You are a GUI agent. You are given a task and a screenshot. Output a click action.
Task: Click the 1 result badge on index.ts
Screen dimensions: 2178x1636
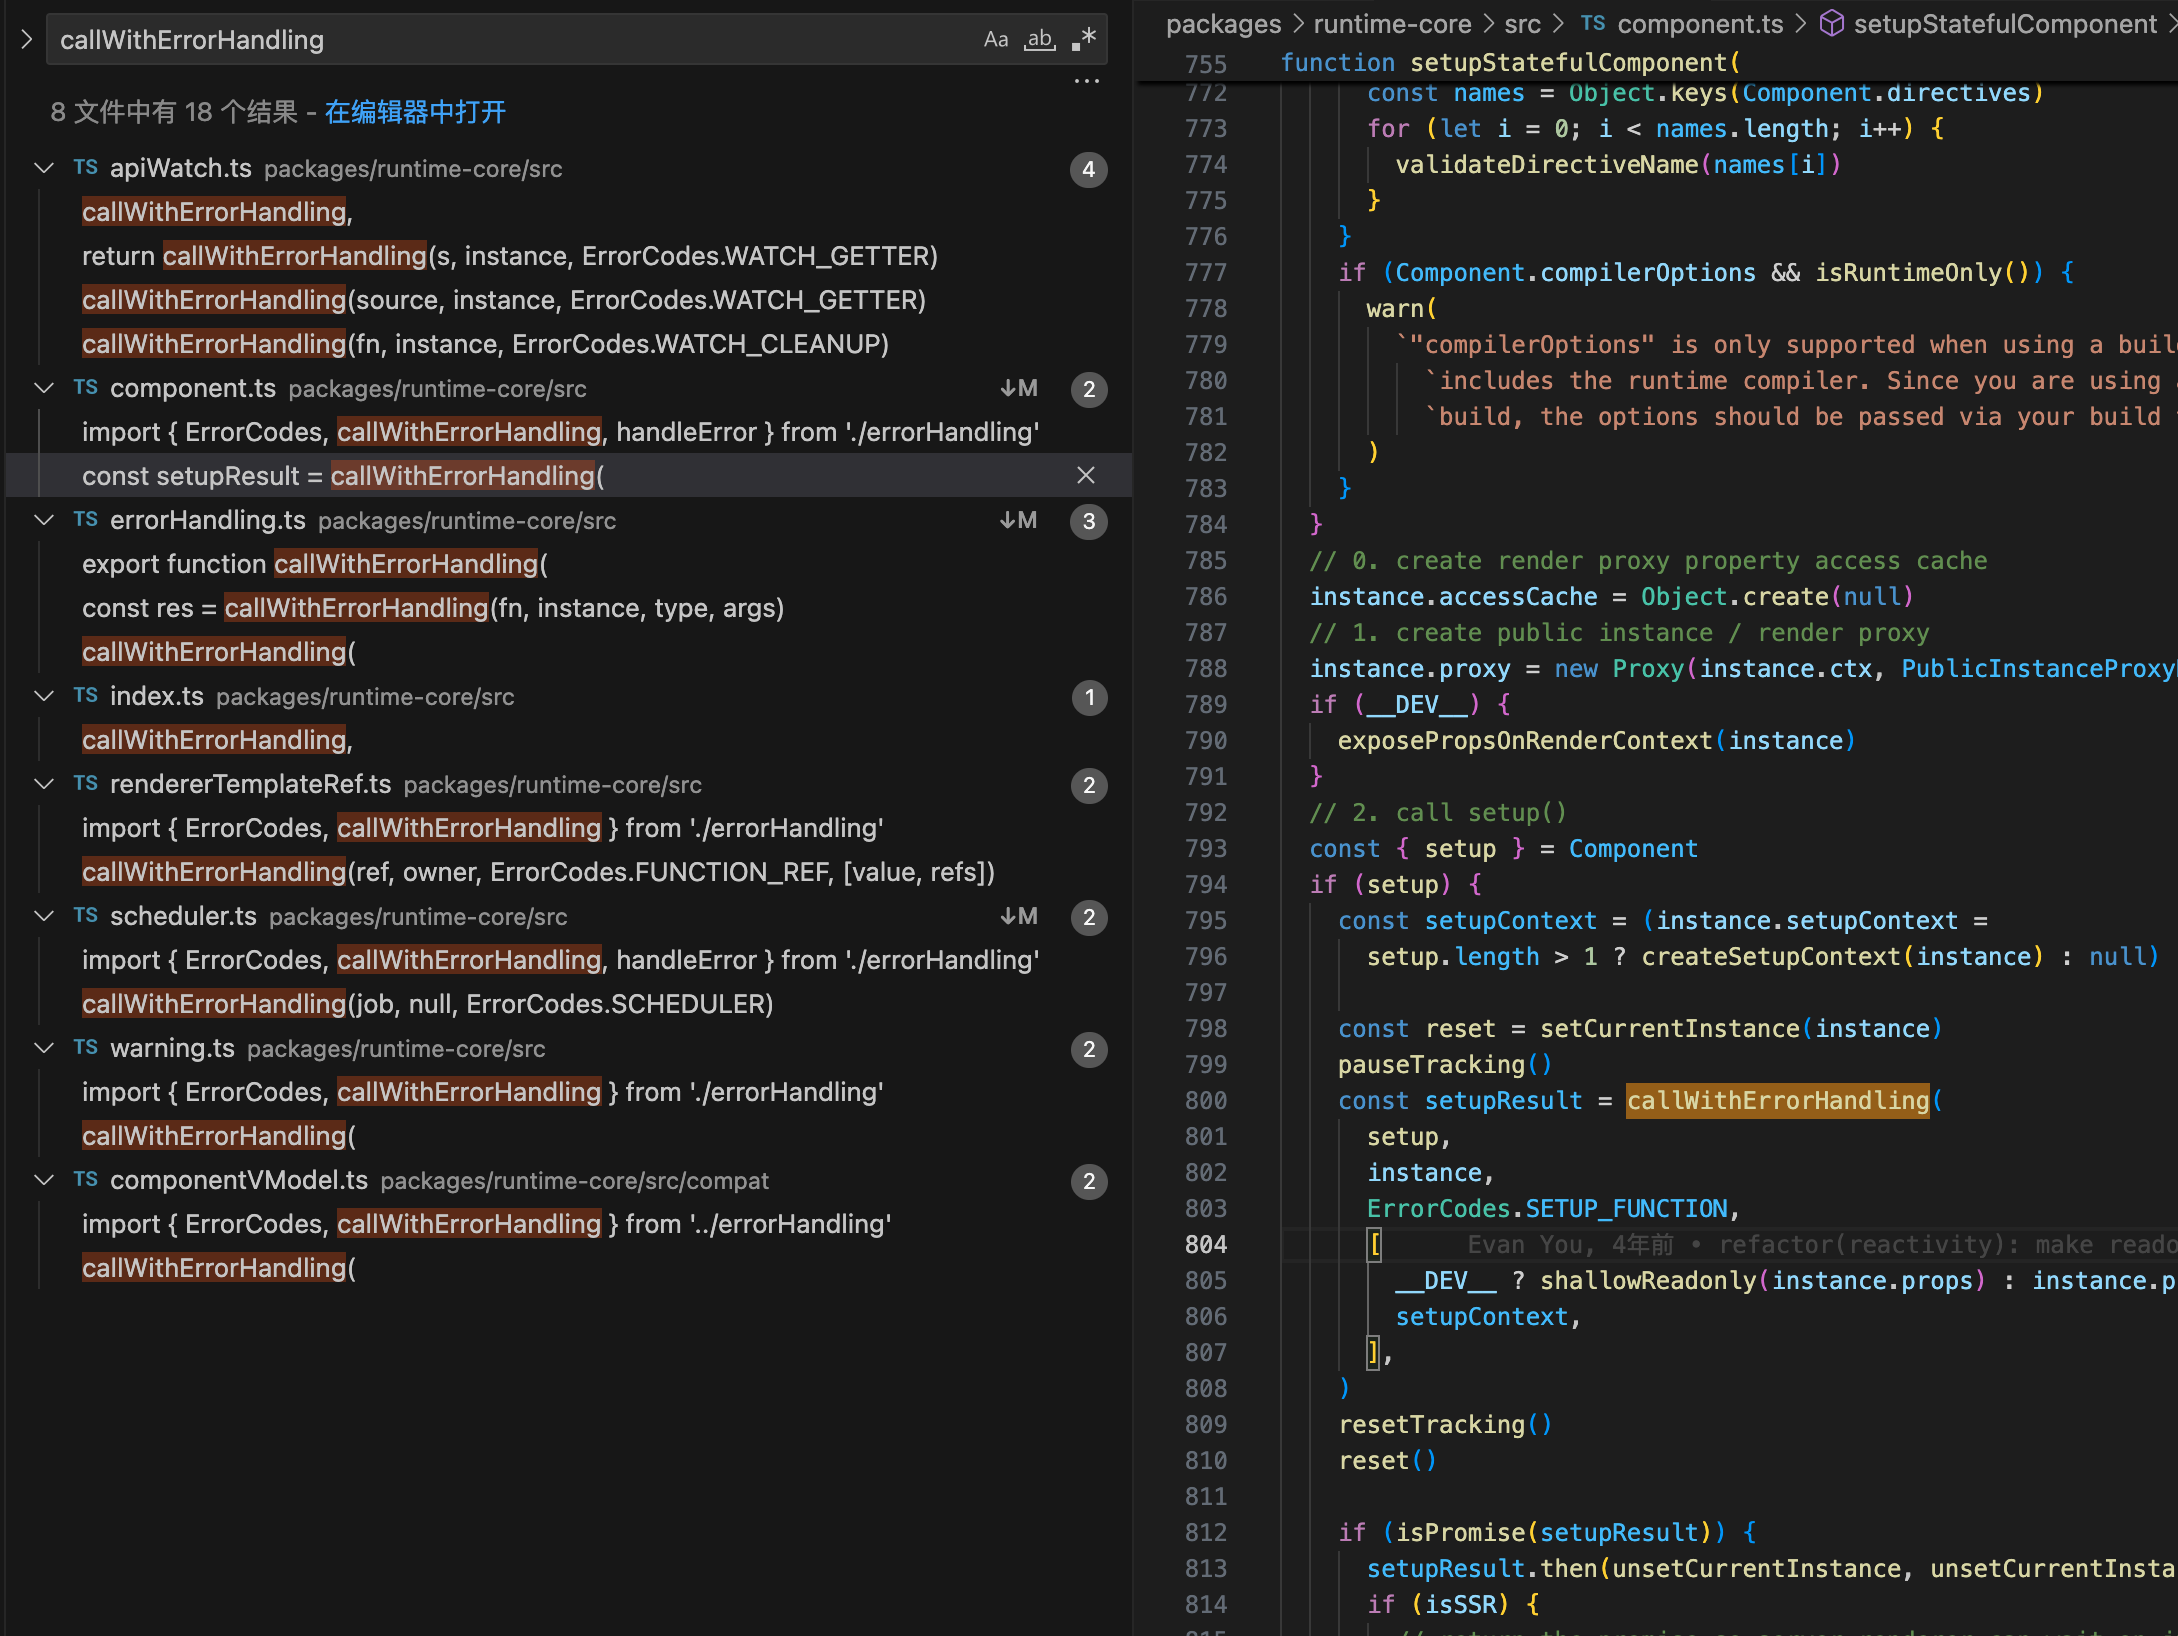point(1089,697)
